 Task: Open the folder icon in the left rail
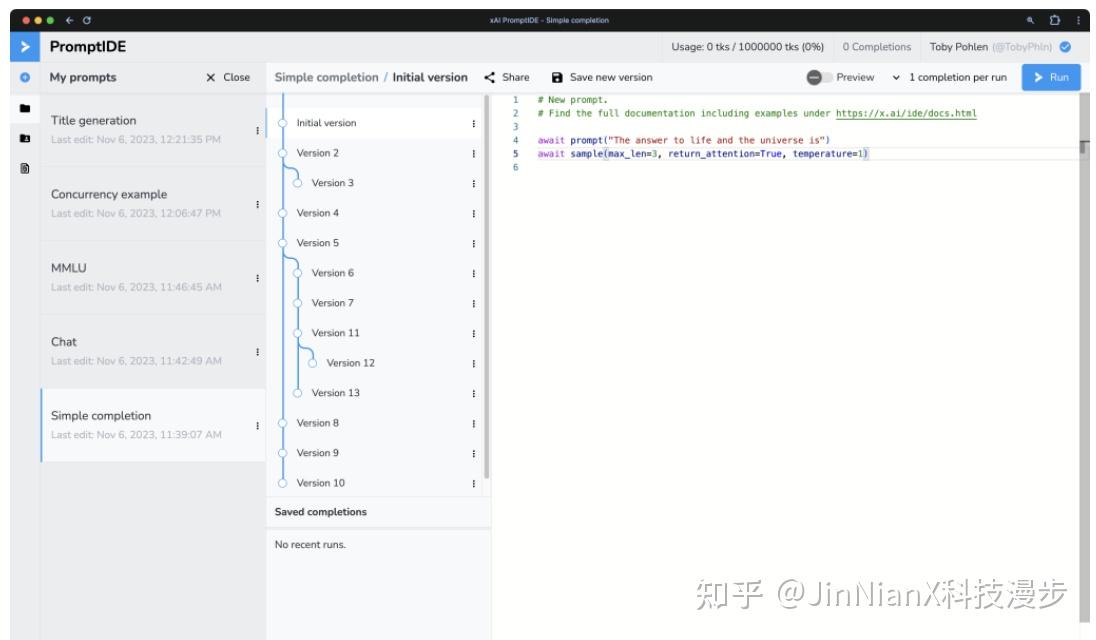pos(22,108)
